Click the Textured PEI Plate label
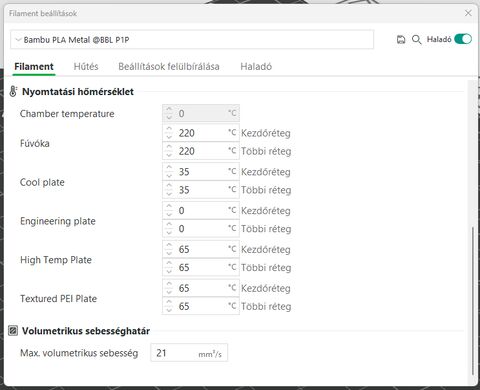Viewport: 480px width, 390px height. point(58,298)
